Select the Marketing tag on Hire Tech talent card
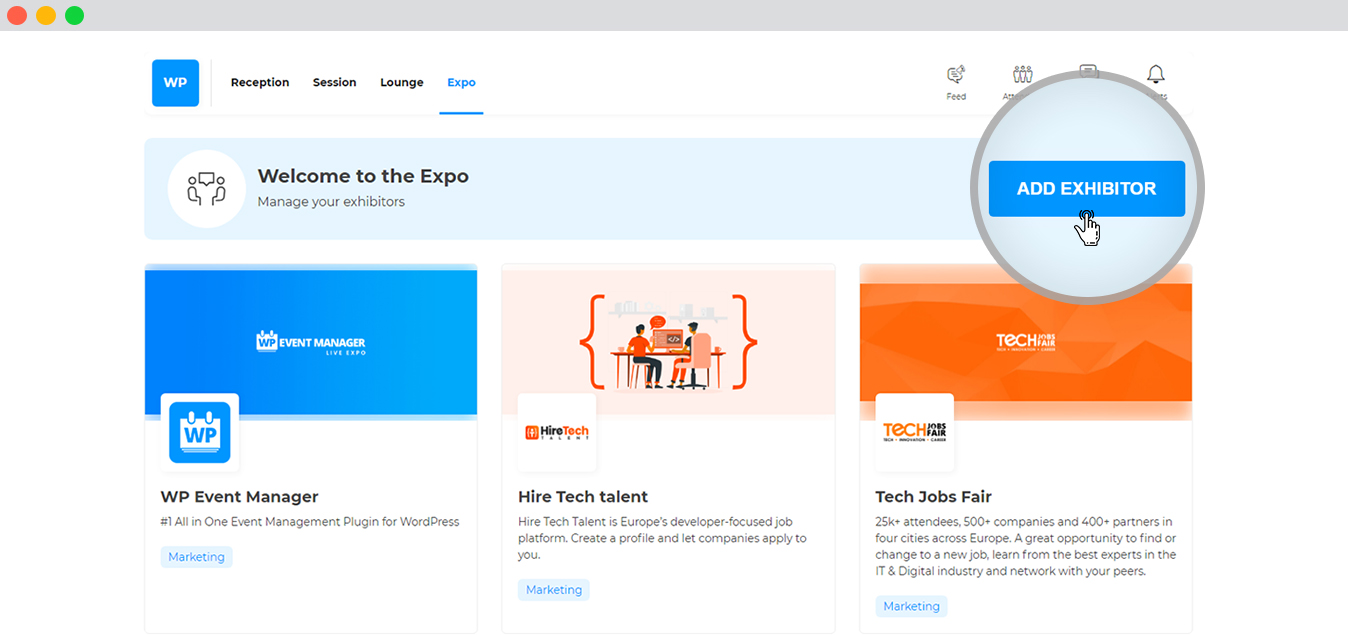The height and width of the screenshot is (635, 1348). [554, 590]
